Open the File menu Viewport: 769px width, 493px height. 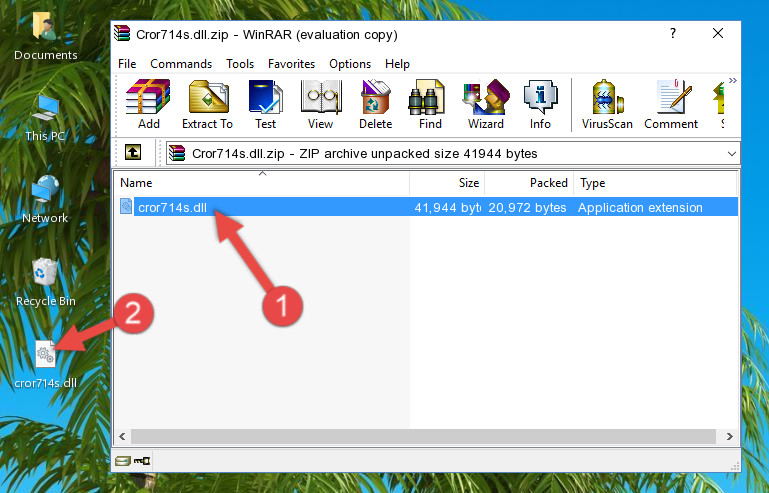pos(127,64)
